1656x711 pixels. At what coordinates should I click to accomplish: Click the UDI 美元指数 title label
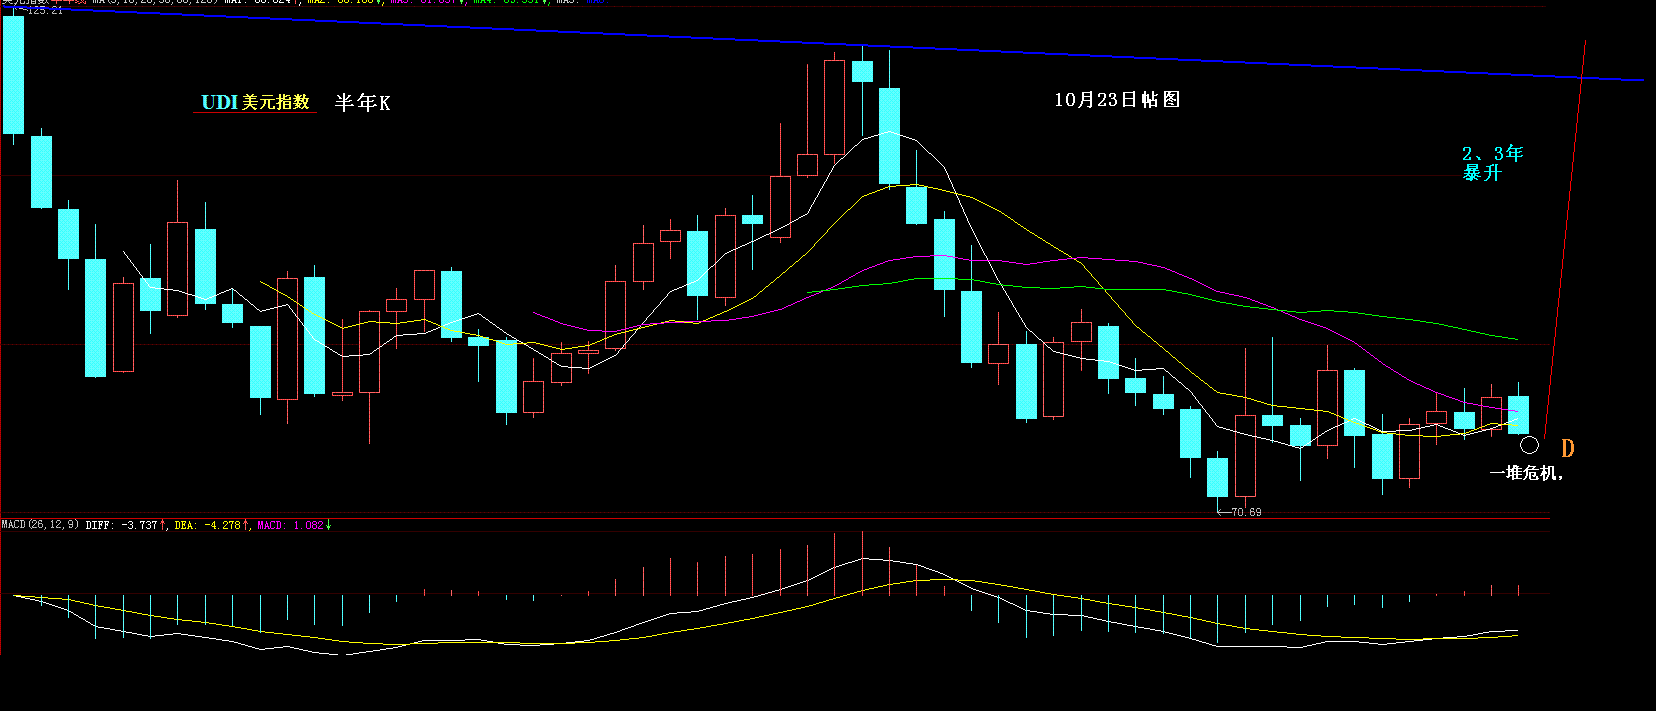pos(255,102)
